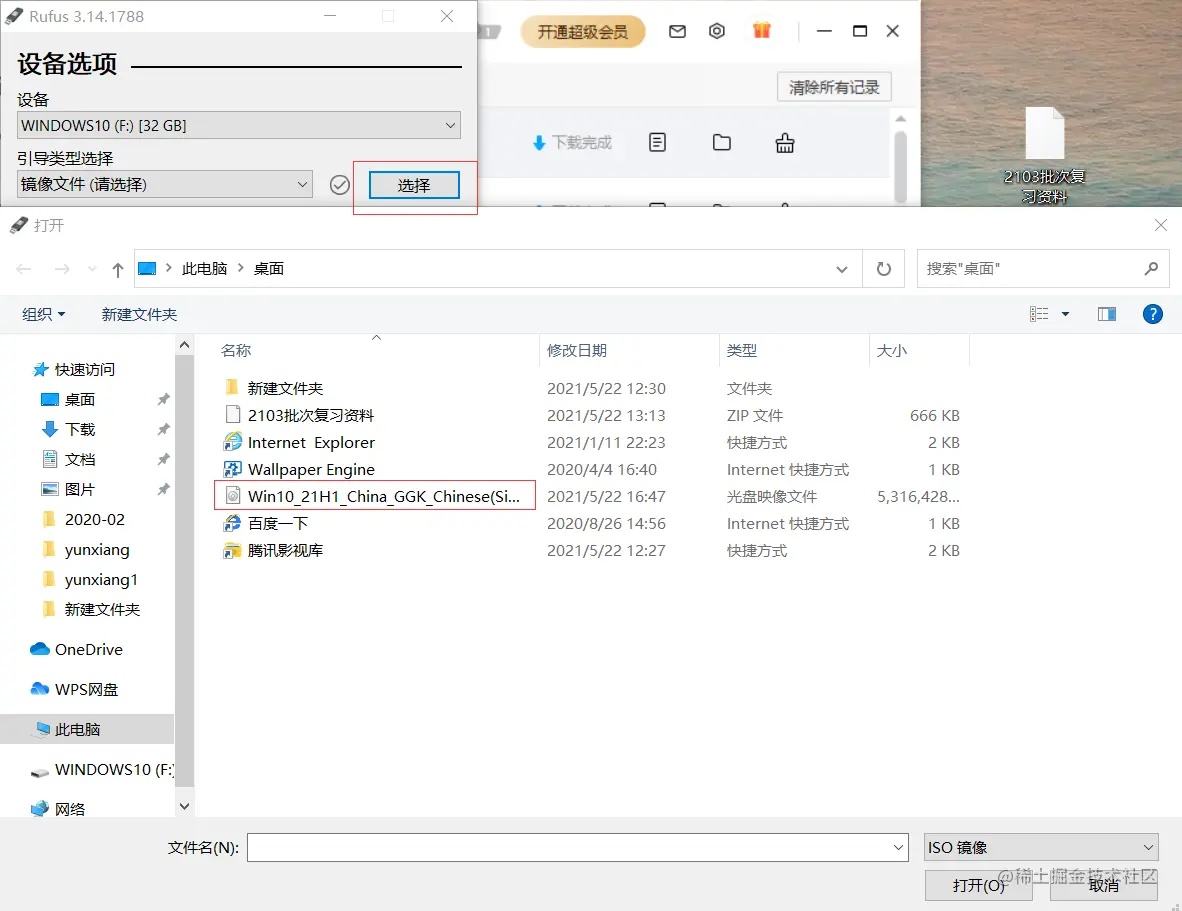Open WINDOWS10 (F:) drive in navigation pane
The image size is (1182, 911).
click(x=114, y=769)
